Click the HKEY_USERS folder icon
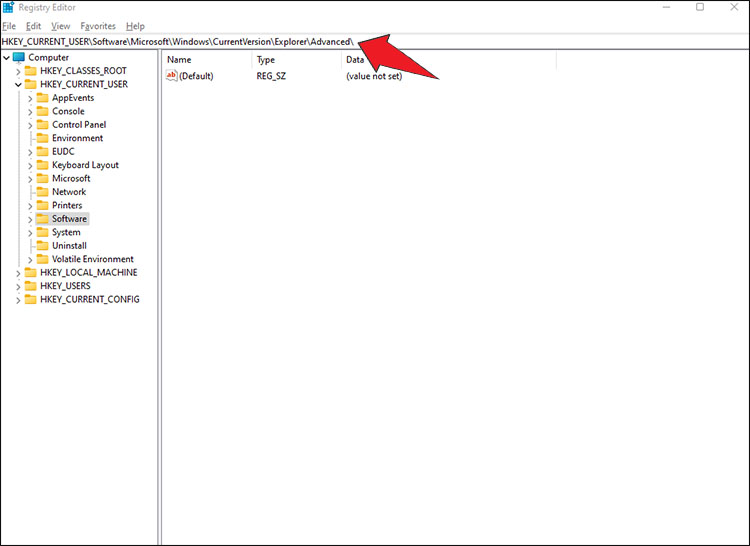Image resolution: width=750 pixels, height=546 pixels. pyautogui.click(x=31, y=285)
